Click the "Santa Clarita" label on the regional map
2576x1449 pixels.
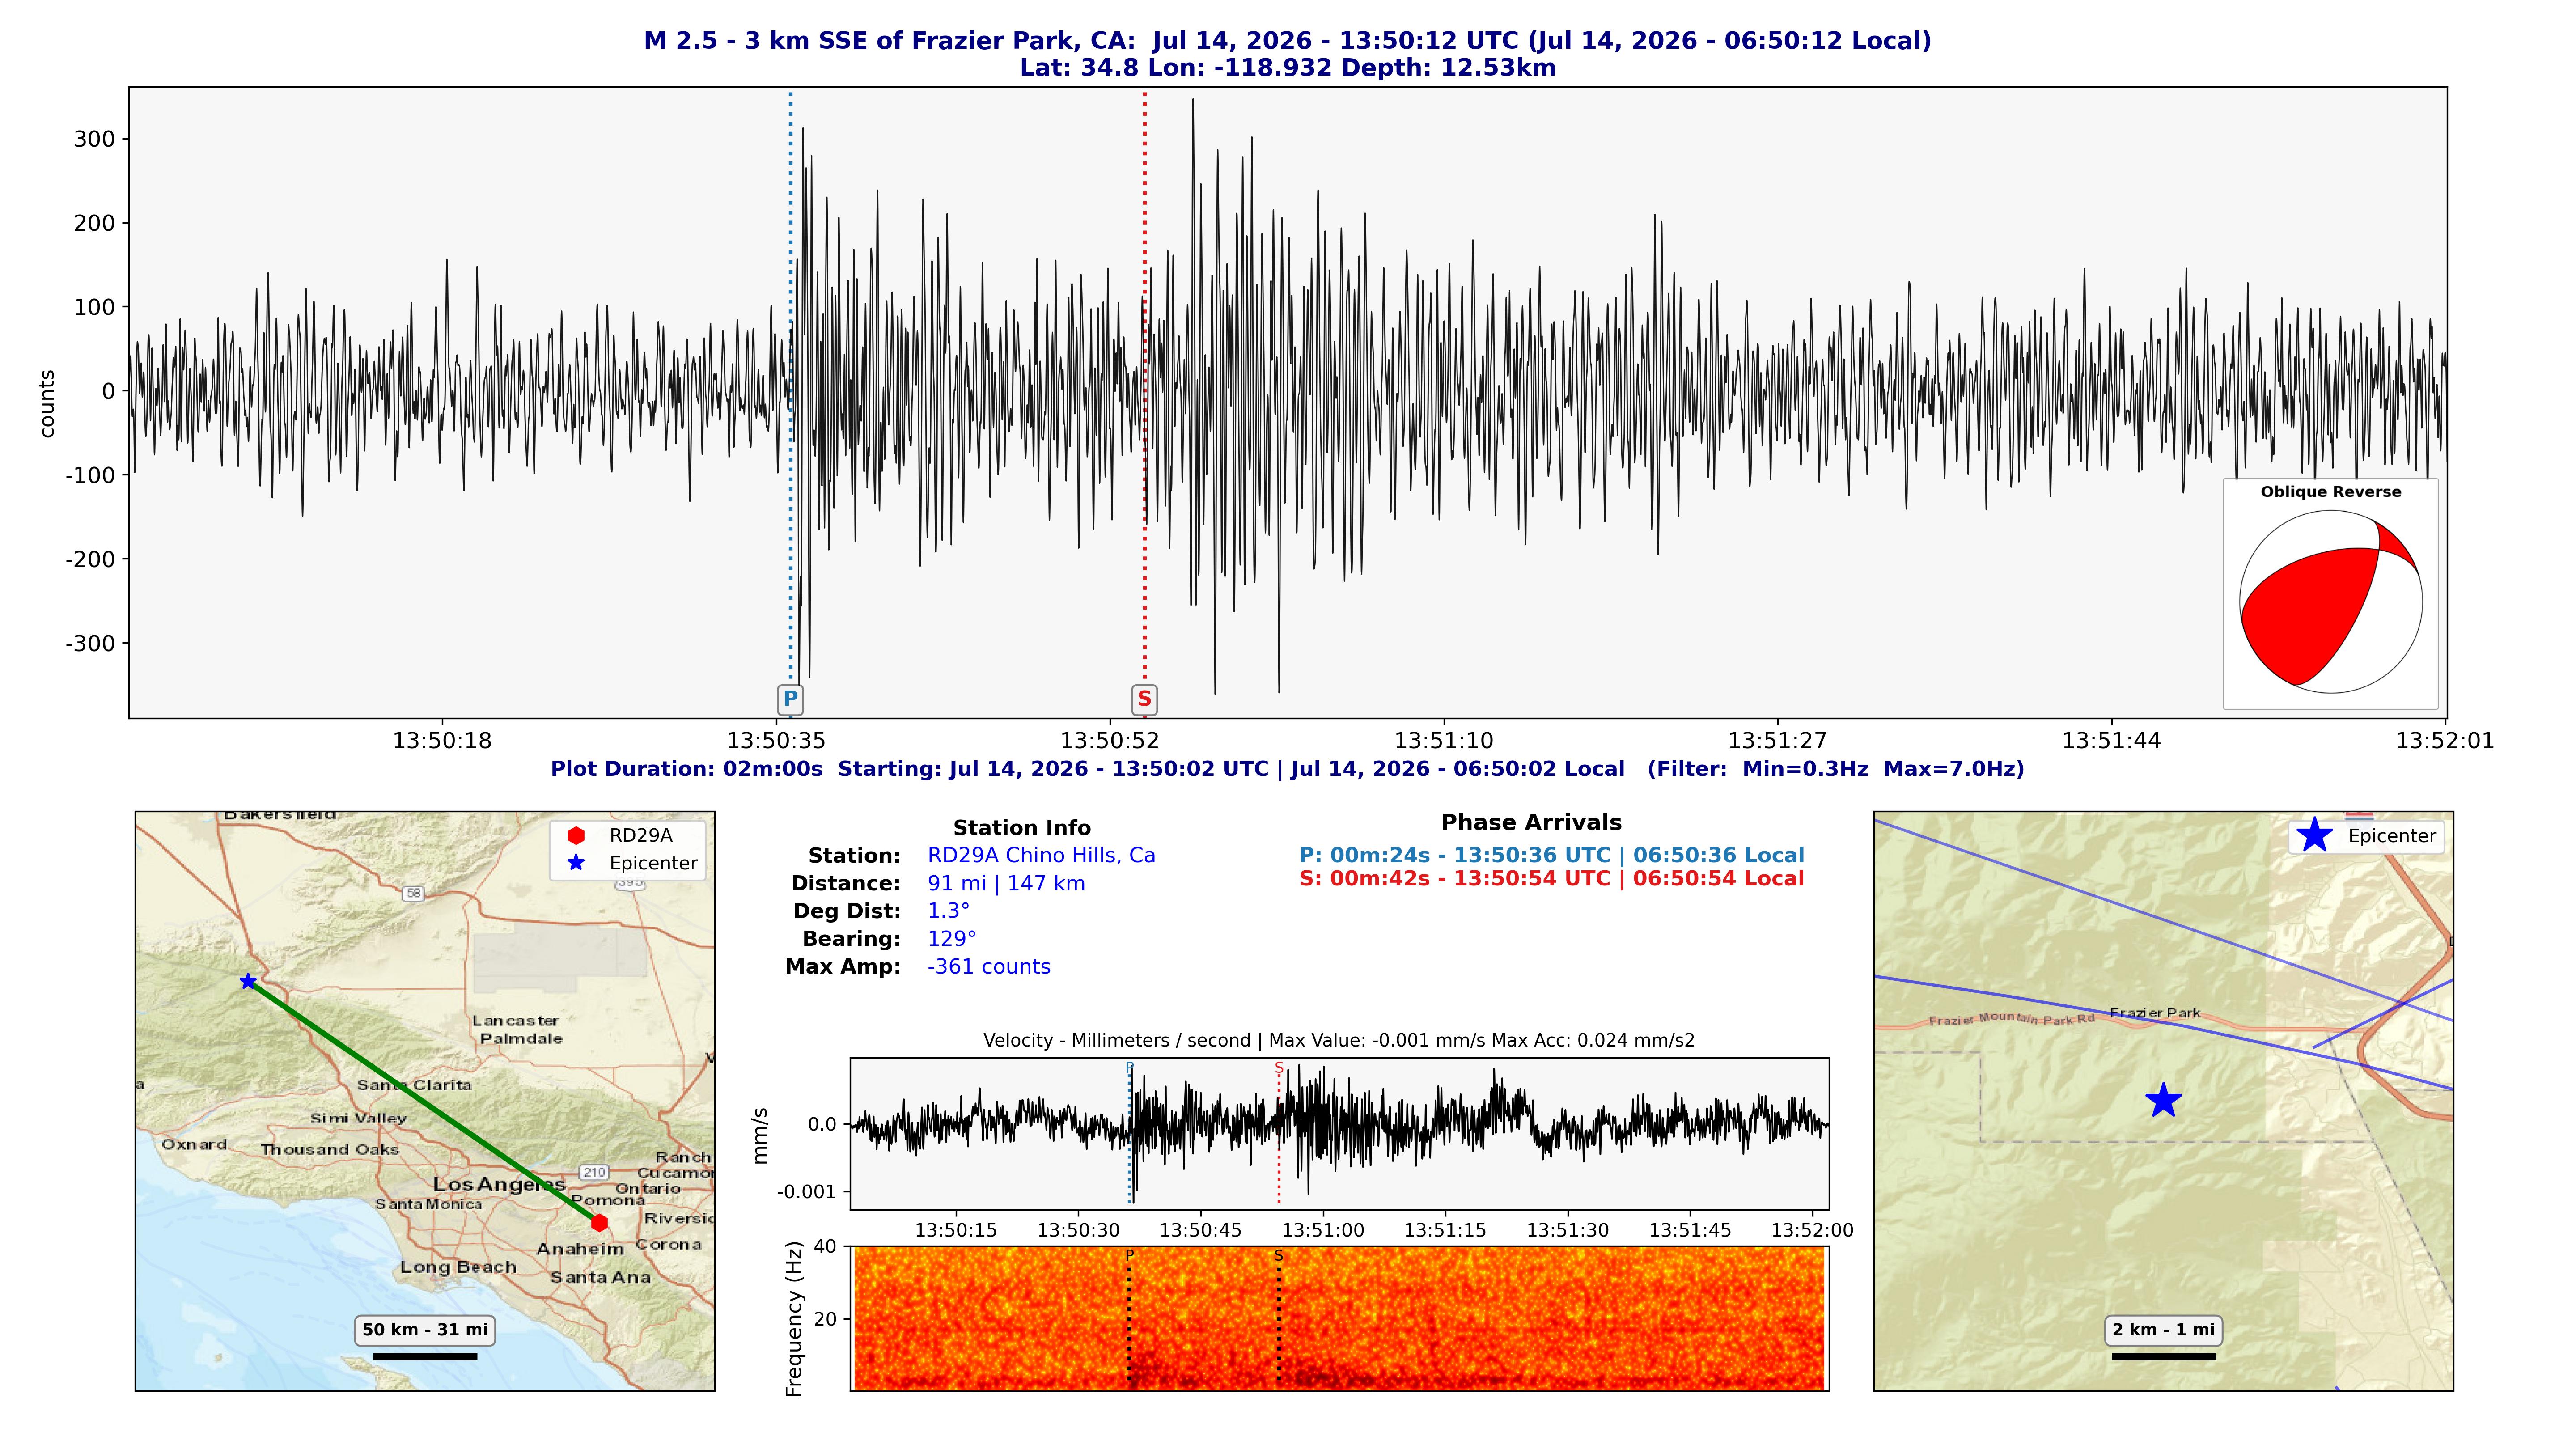(414, 1085)
